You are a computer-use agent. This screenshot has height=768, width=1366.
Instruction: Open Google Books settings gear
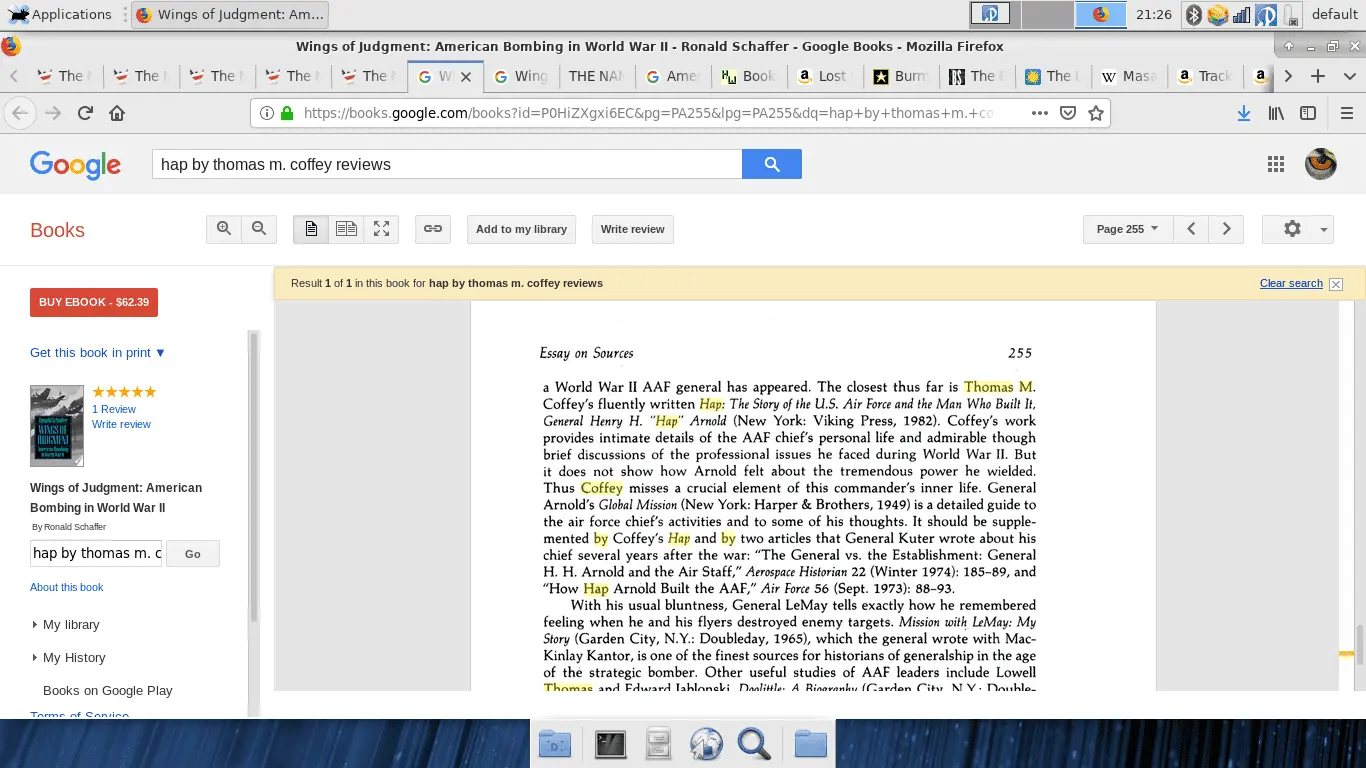click(1291, 229)
